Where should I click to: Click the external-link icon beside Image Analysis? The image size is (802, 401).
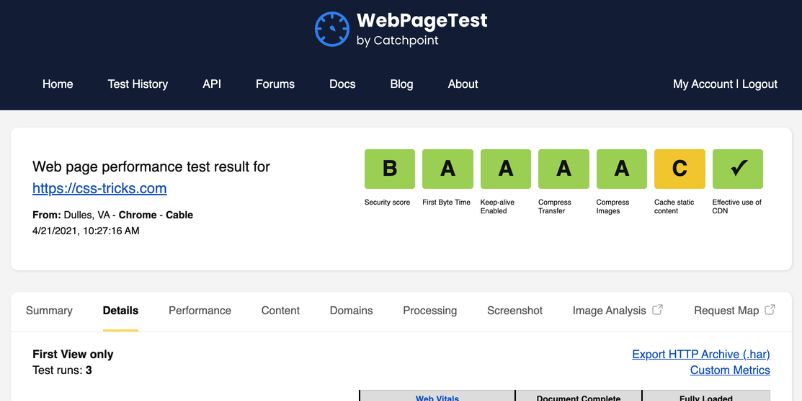(658, 310)
